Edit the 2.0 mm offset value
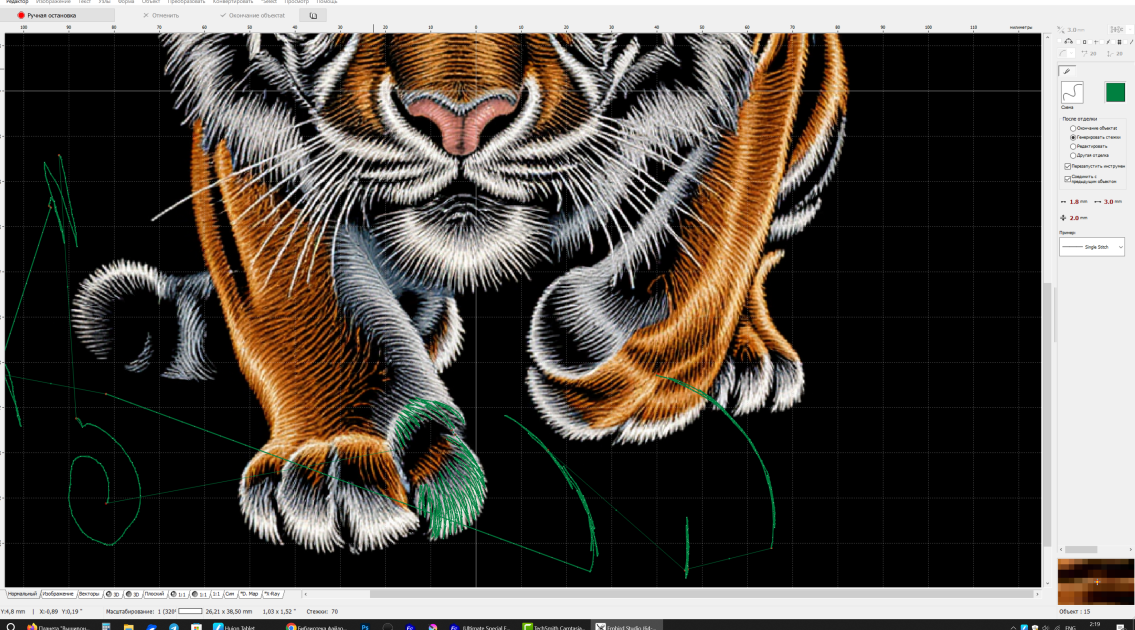The width and height of the screenshot is (1135, 630). [1074, 218]
